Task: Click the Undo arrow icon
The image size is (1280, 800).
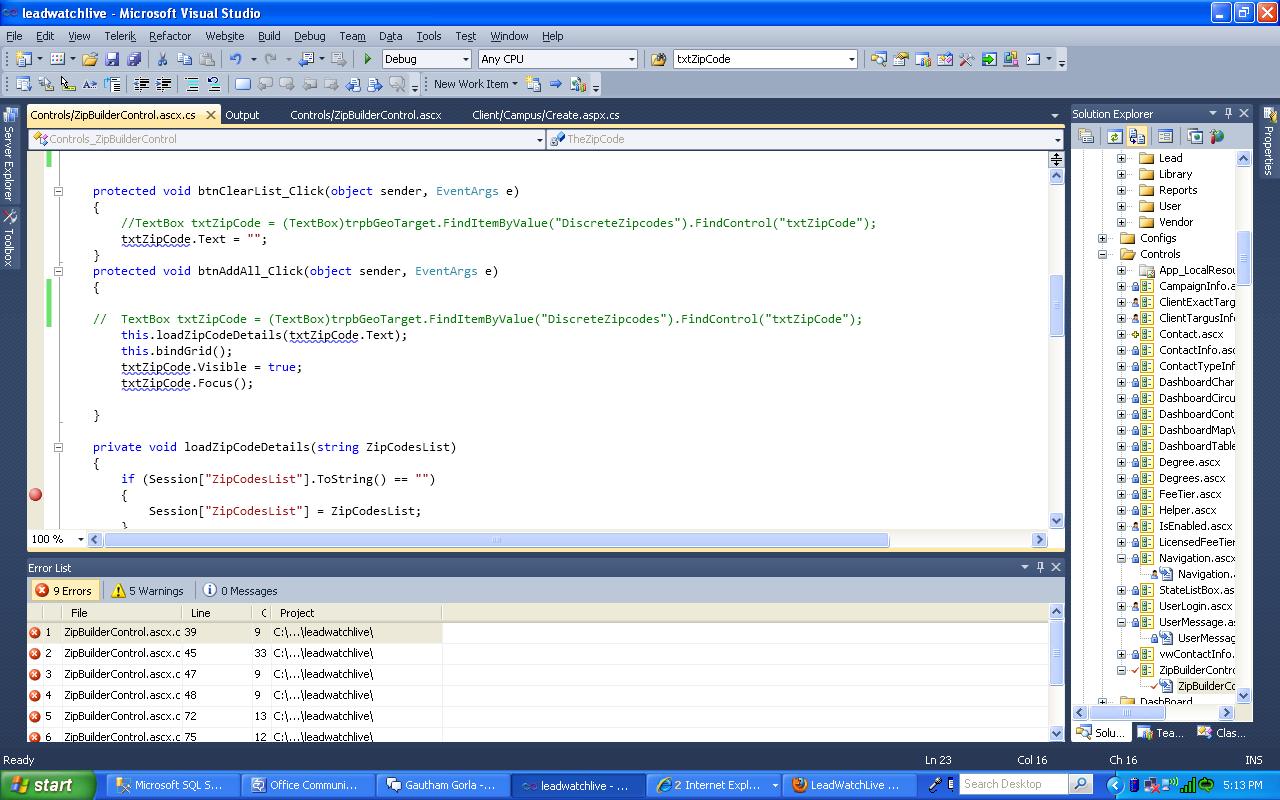Action: 235,60
